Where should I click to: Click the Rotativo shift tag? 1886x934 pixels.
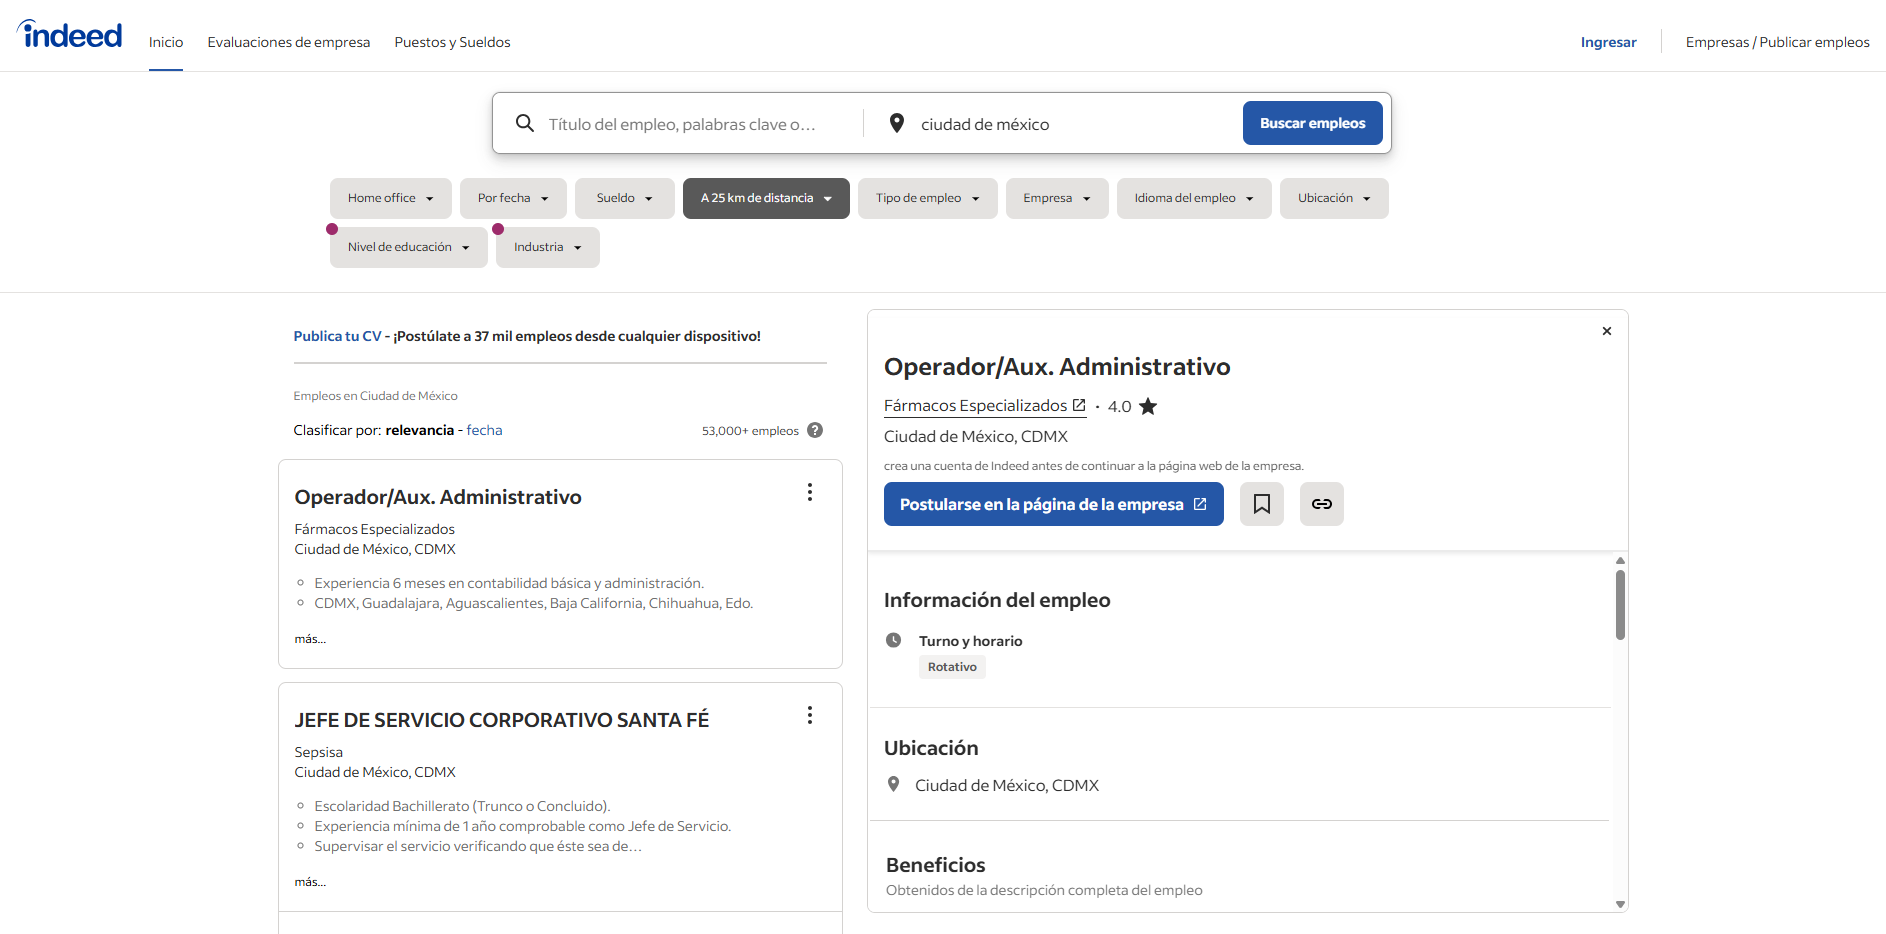[x=952, y=667]
